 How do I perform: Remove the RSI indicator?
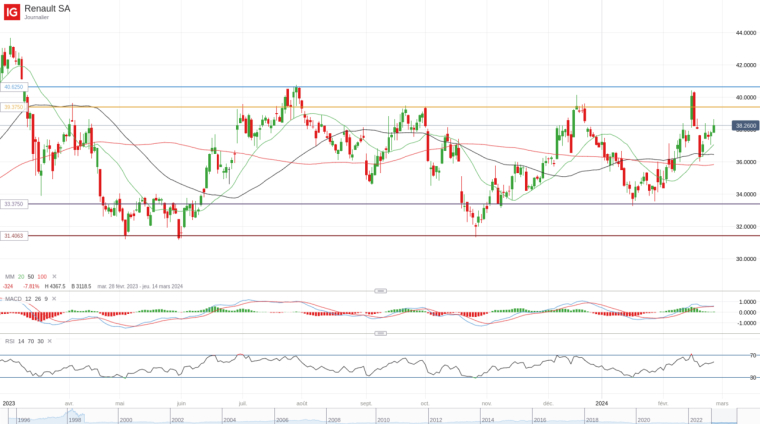[49, 341]
